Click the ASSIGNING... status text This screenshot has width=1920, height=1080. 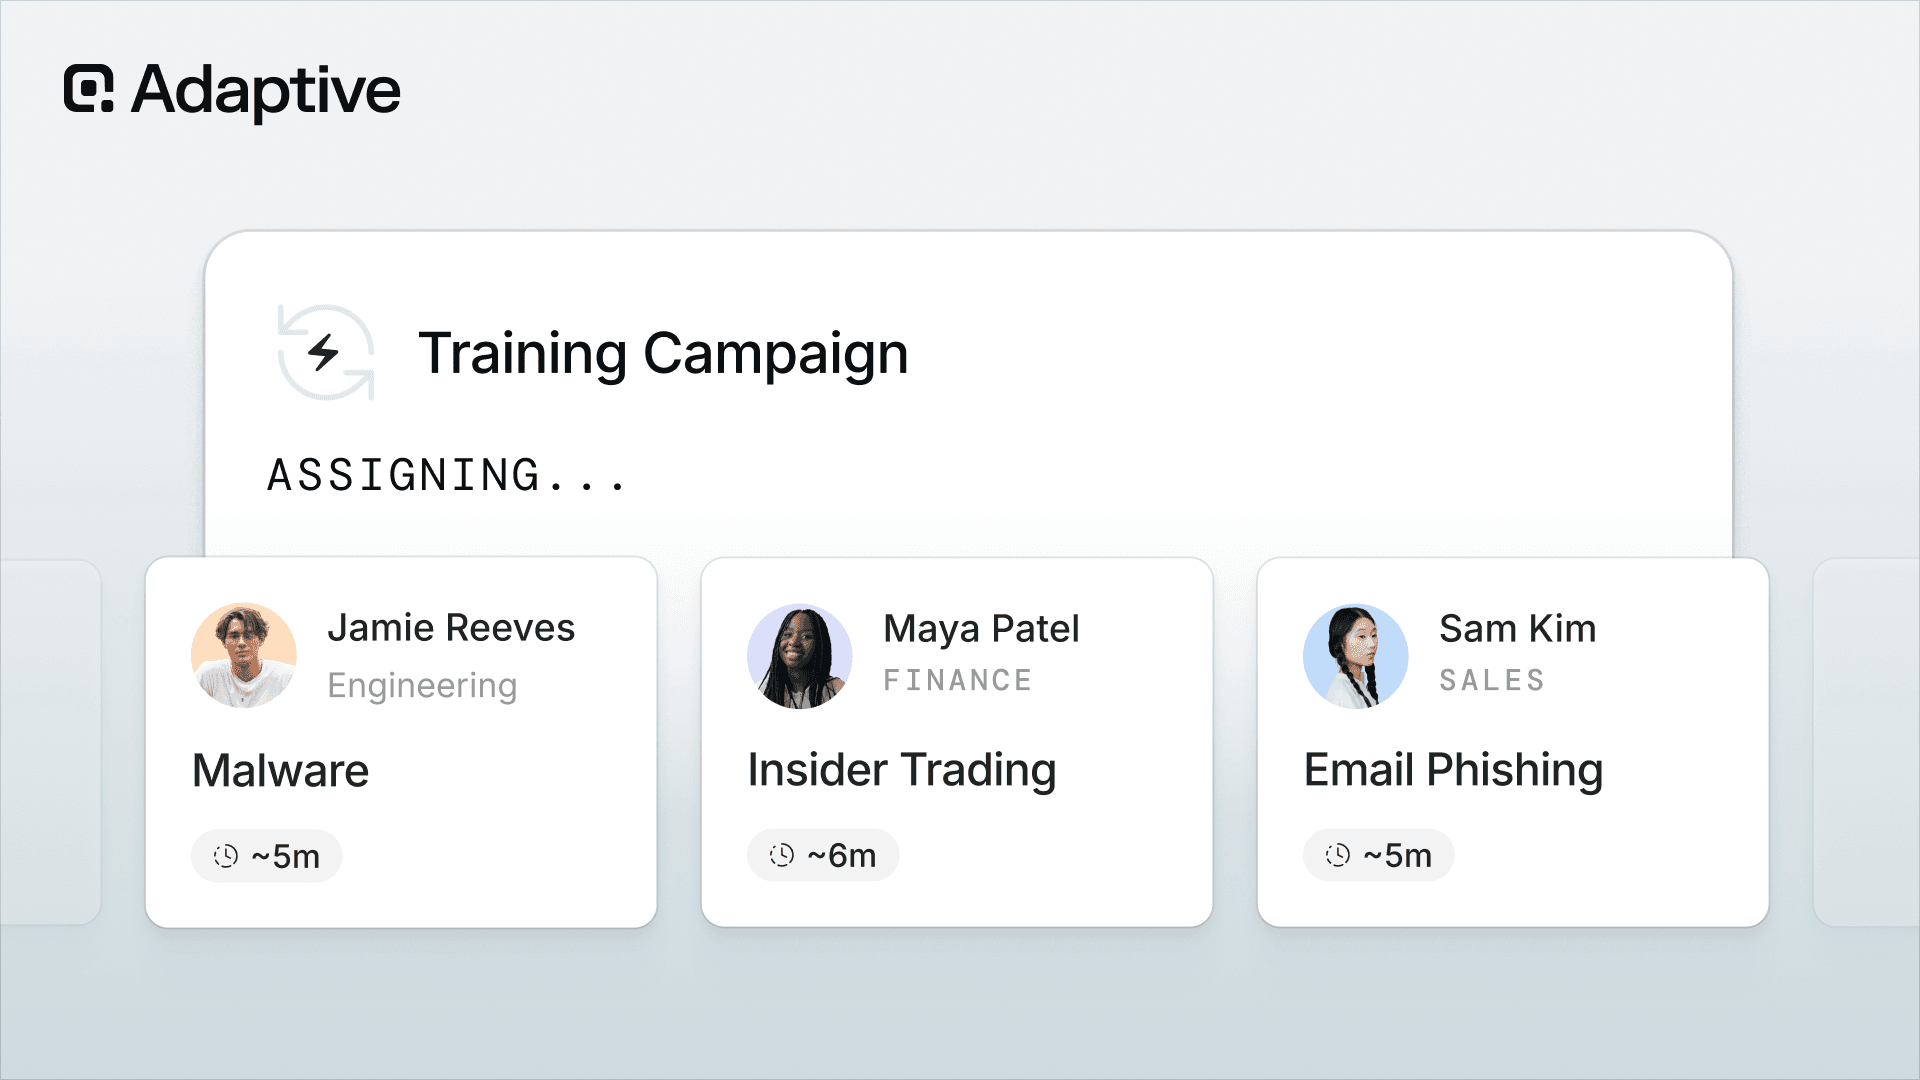point(446,475)
